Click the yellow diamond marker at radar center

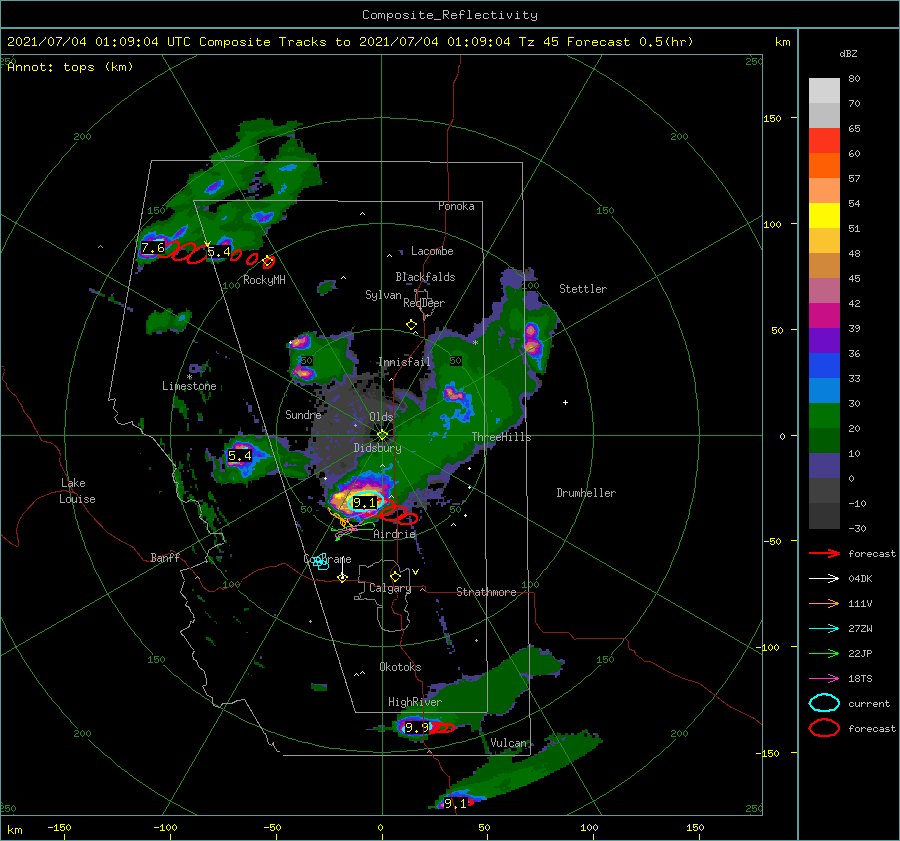click(x=382, y=435)
